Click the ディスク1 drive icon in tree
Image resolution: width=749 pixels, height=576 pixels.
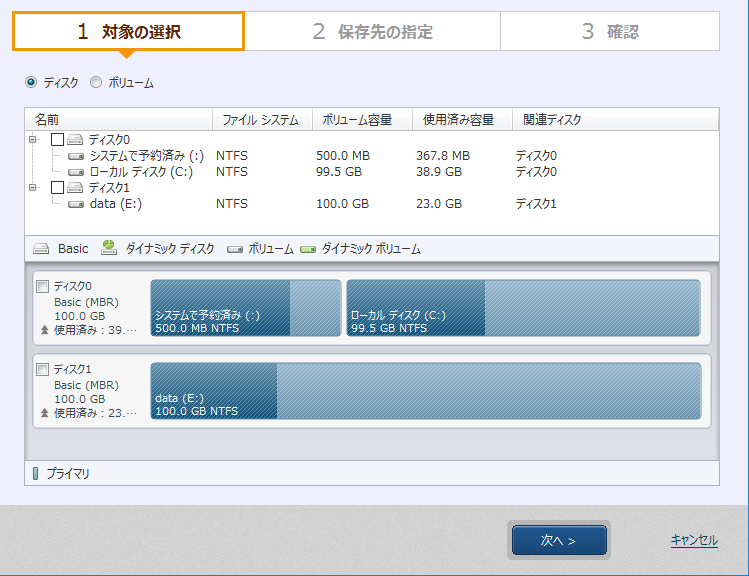(75, 187)
